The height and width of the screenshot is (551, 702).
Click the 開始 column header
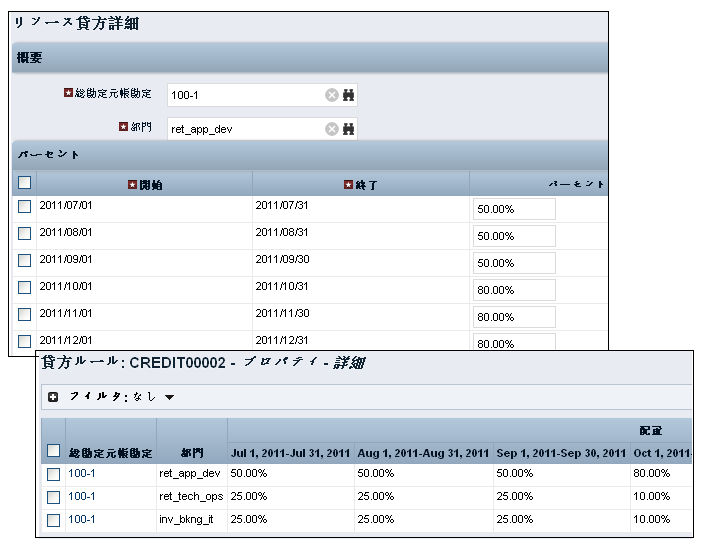pyautogui.click(x=145, y=184)
